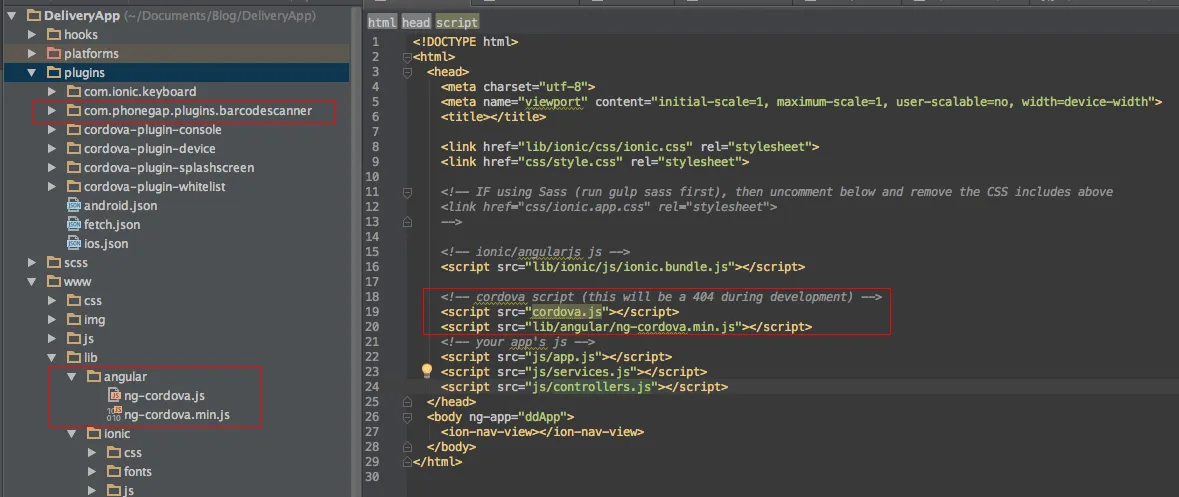Expand the com.phonegap.plugins.barcodescanner folder
This screenshot has width=1179, height=497.
point(52,111)
